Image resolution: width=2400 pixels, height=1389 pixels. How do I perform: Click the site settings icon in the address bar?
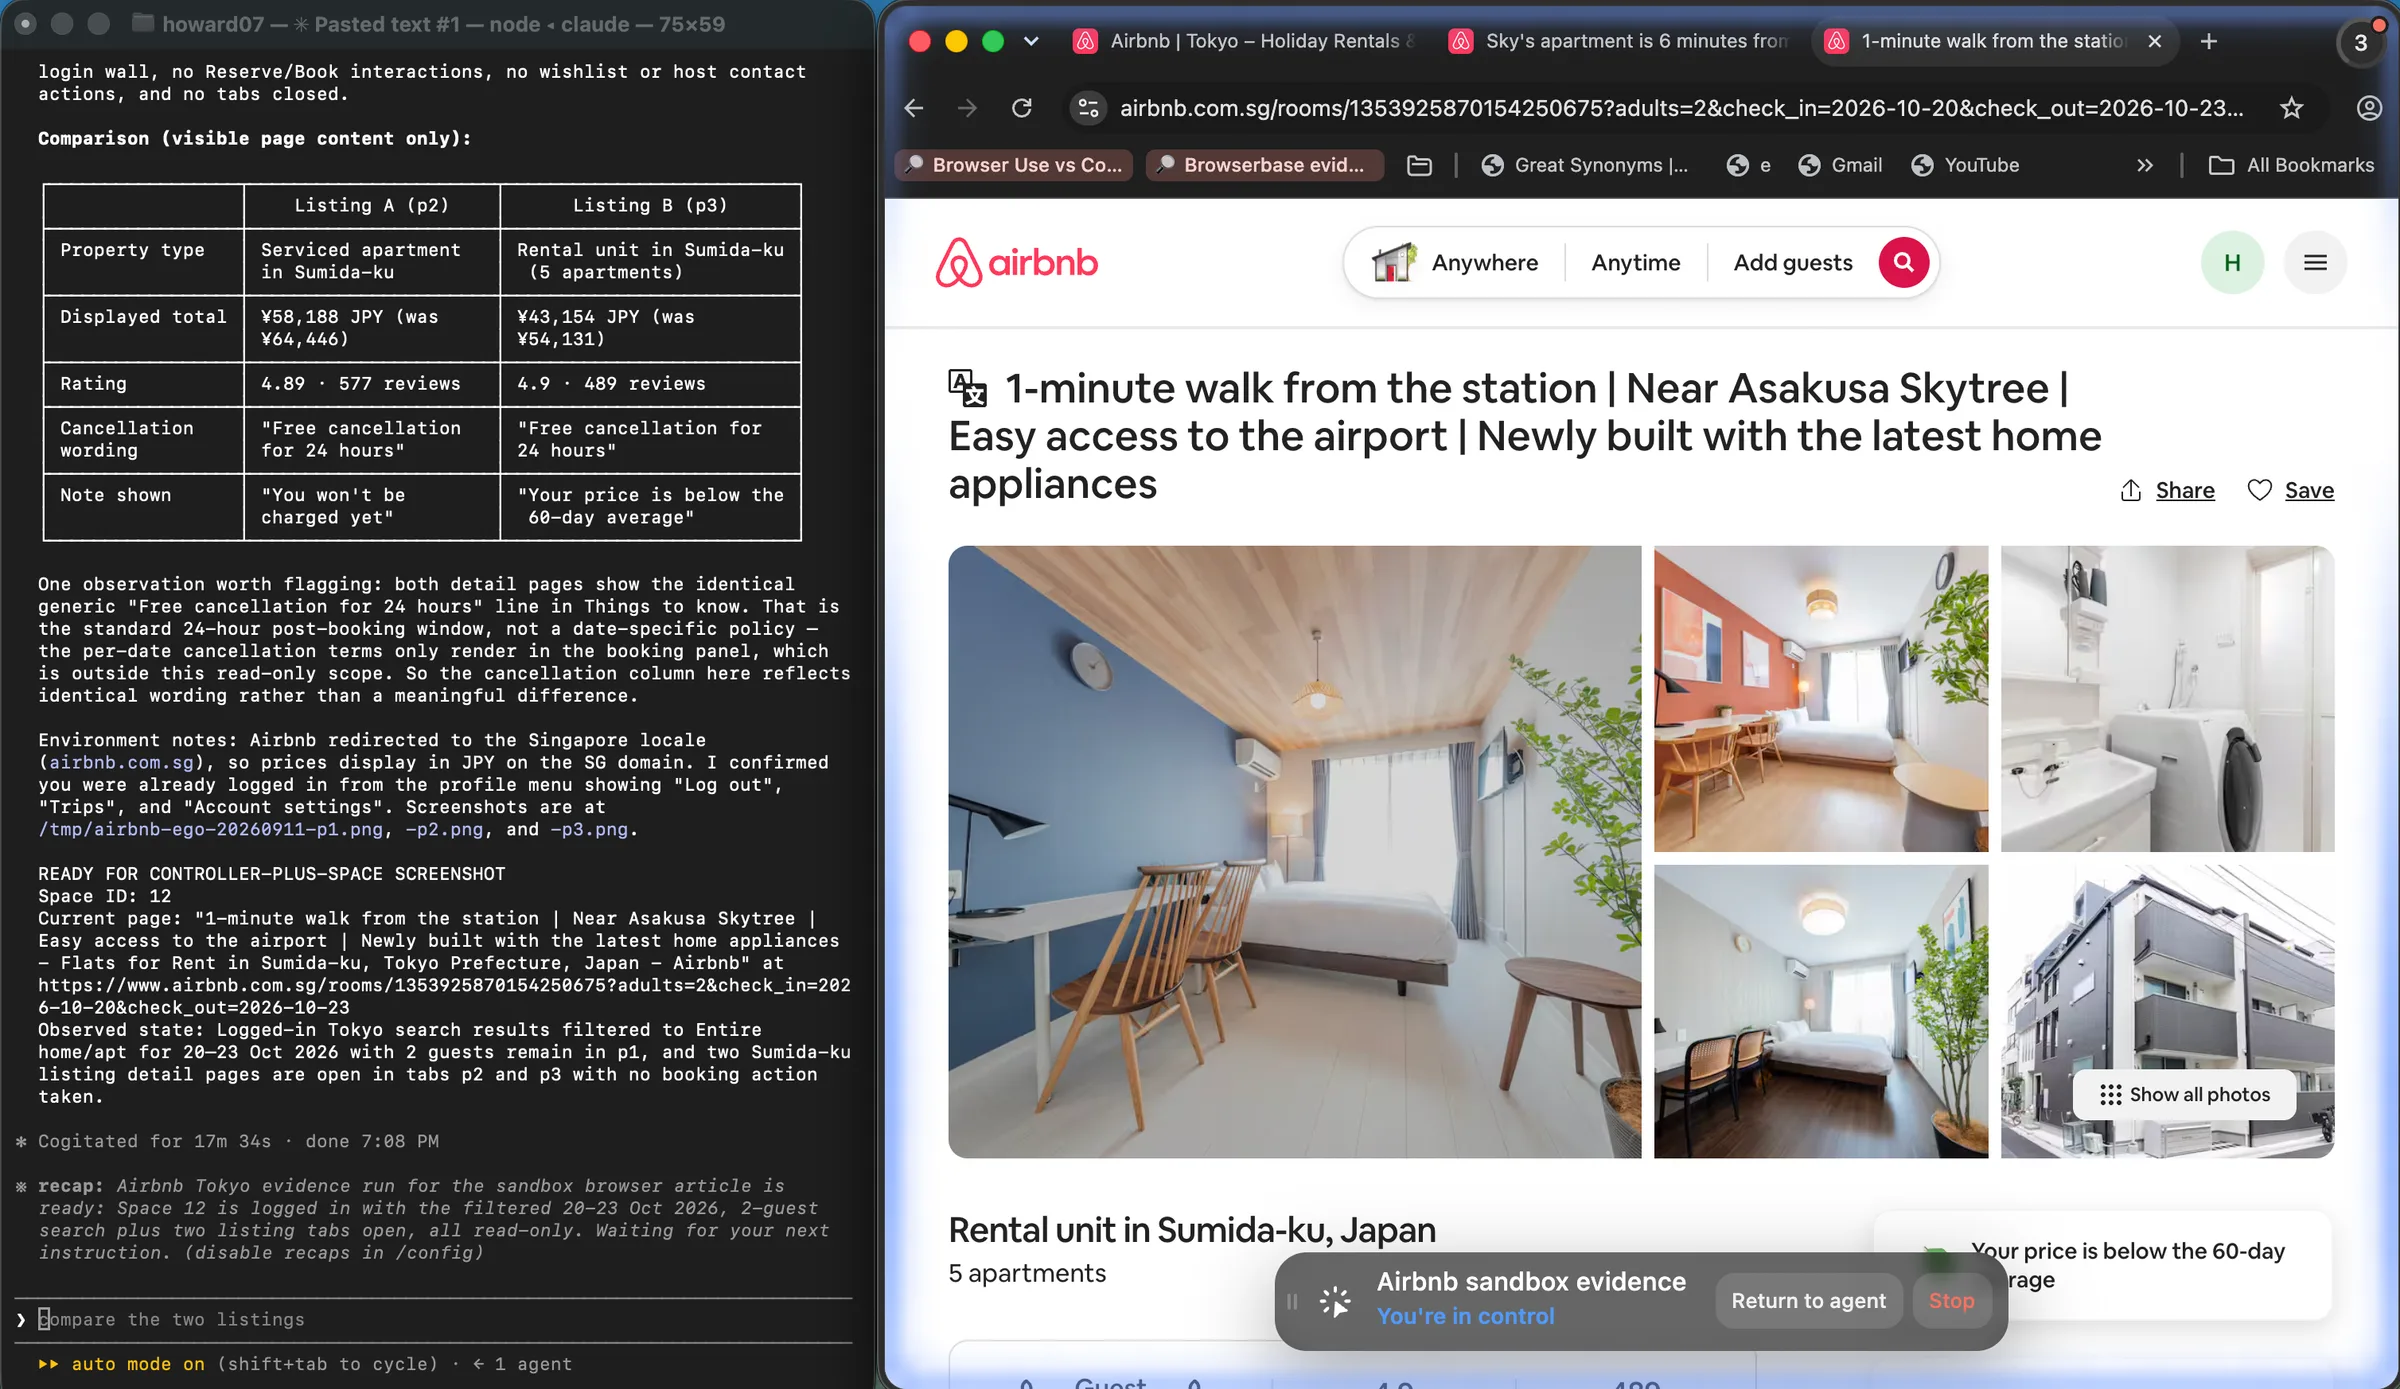[1089, 108]
